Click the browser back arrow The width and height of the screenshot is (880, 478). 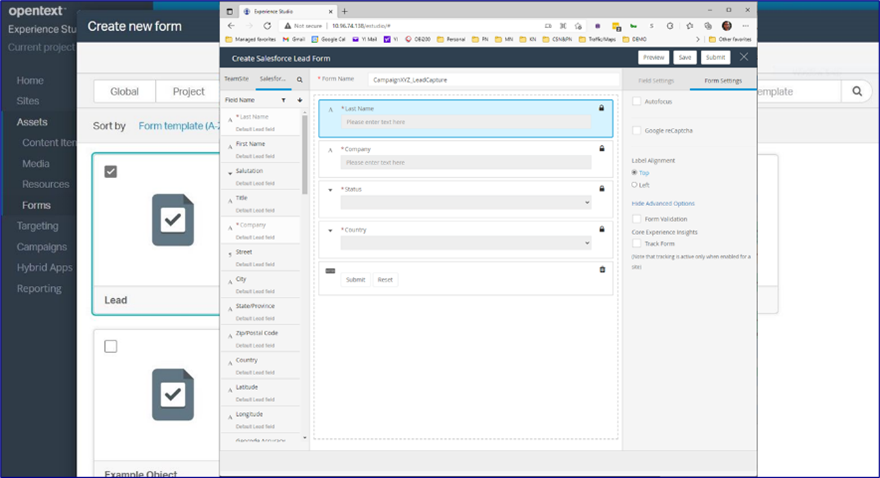point(231,26)
